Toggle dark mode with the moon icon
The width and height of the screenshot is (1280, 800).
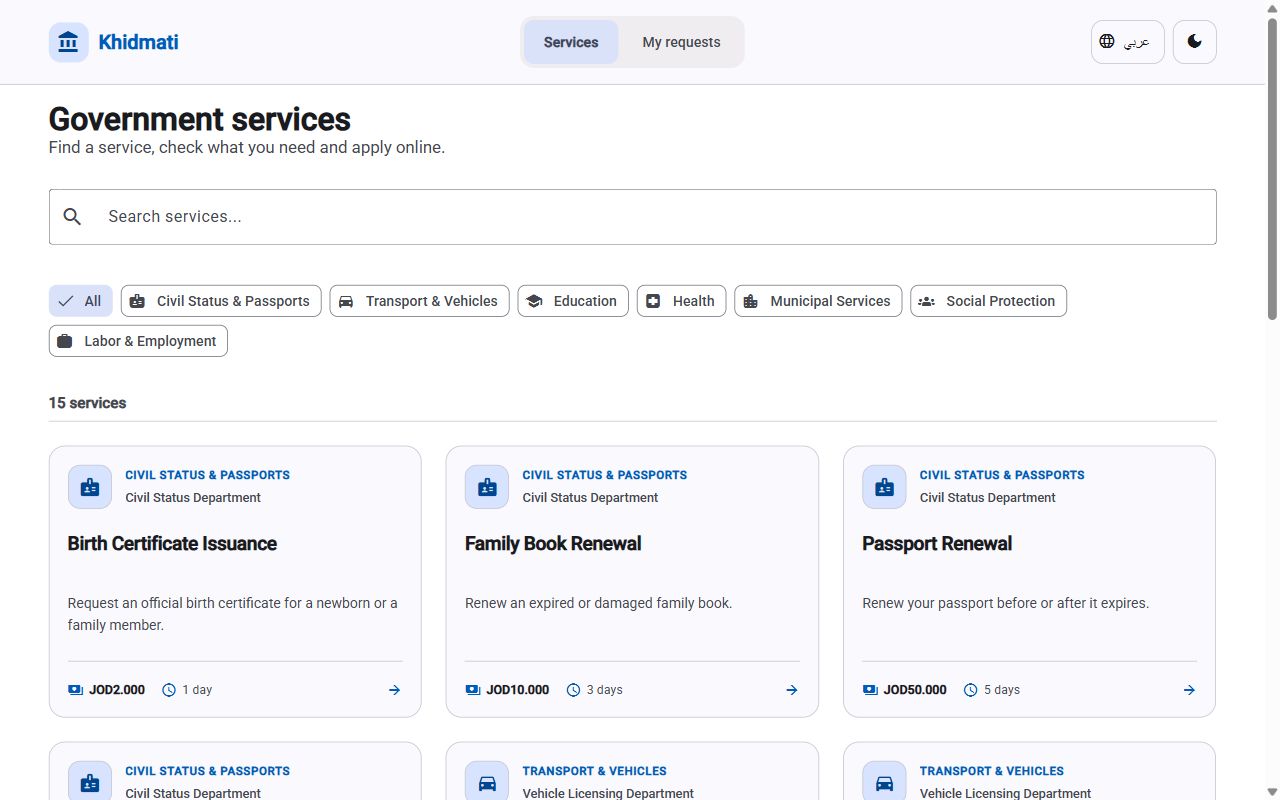1194,42
